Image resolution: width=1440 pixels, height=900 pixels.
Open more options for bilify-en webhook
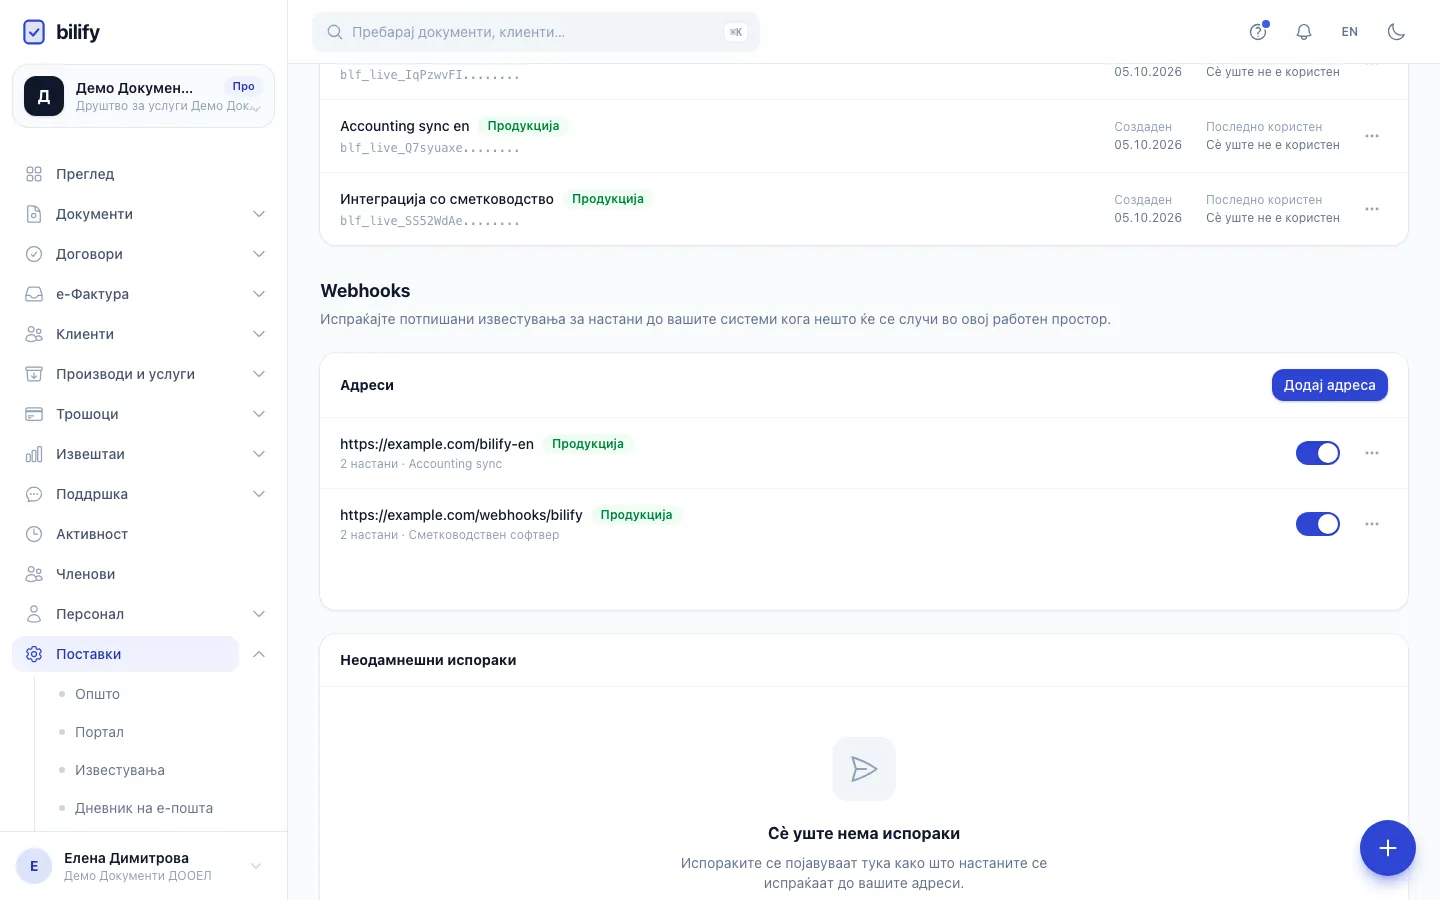pyautogui.click(x=1372, y=453)
